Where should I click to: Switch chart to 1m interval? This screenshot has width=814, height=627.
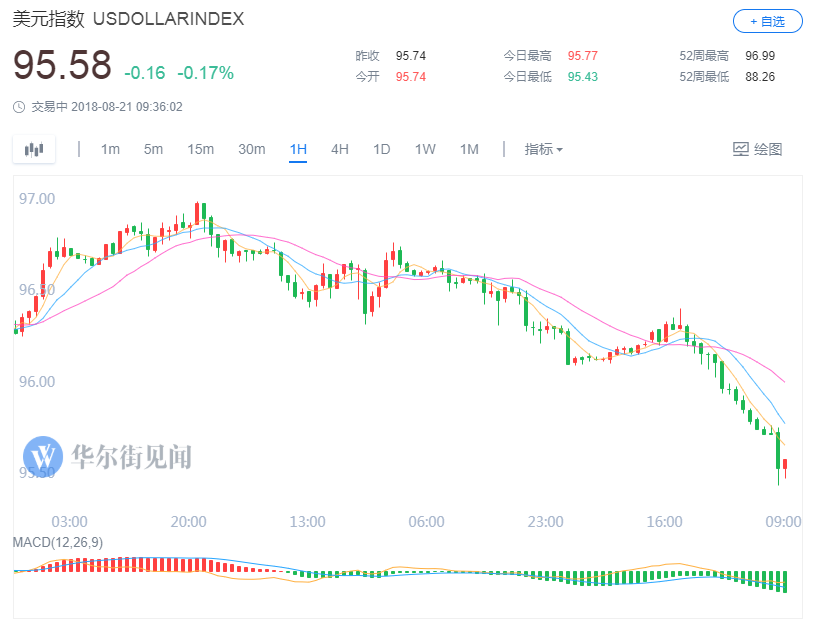click(x=110, y=149)
